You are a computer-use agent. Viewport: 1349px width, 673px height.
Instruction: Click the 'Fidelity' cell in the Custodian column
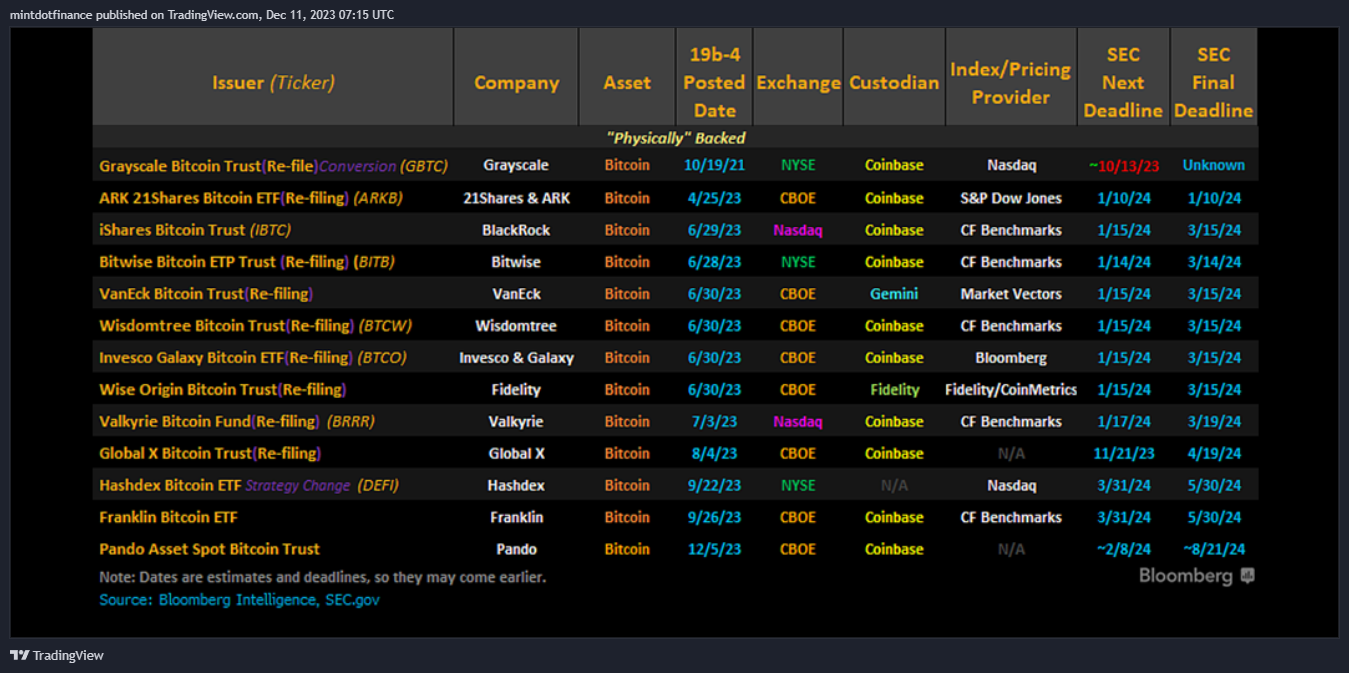[894, 390]
